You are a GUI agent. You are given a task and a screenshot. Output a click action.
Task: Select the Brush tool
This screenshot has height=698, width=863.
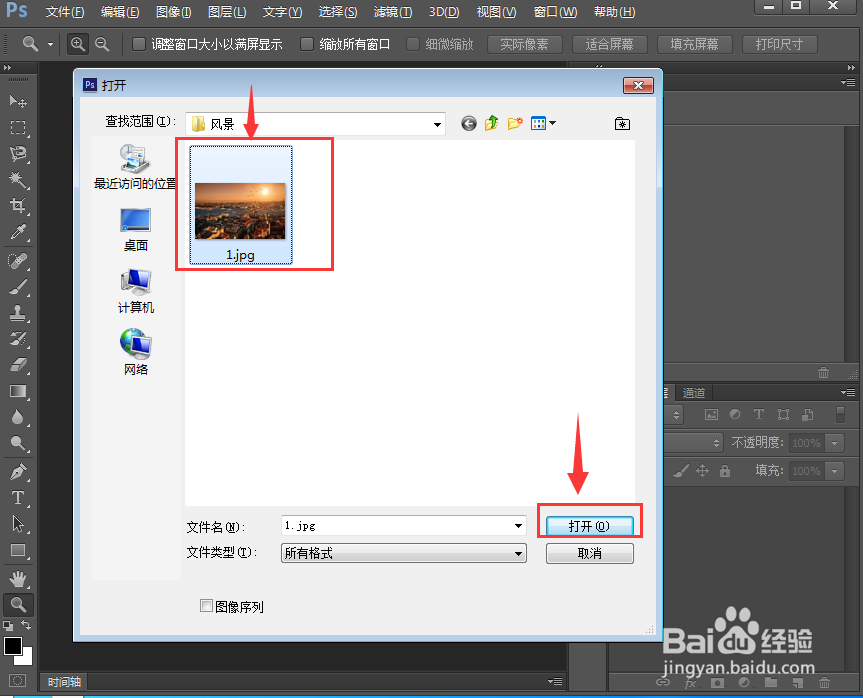click(18, 287)
